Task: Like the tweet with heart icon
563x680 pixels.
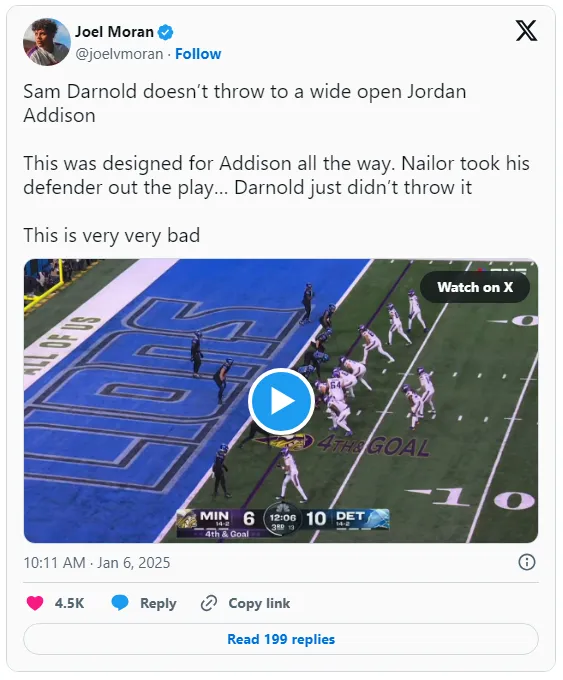Action: click(35, 603)
